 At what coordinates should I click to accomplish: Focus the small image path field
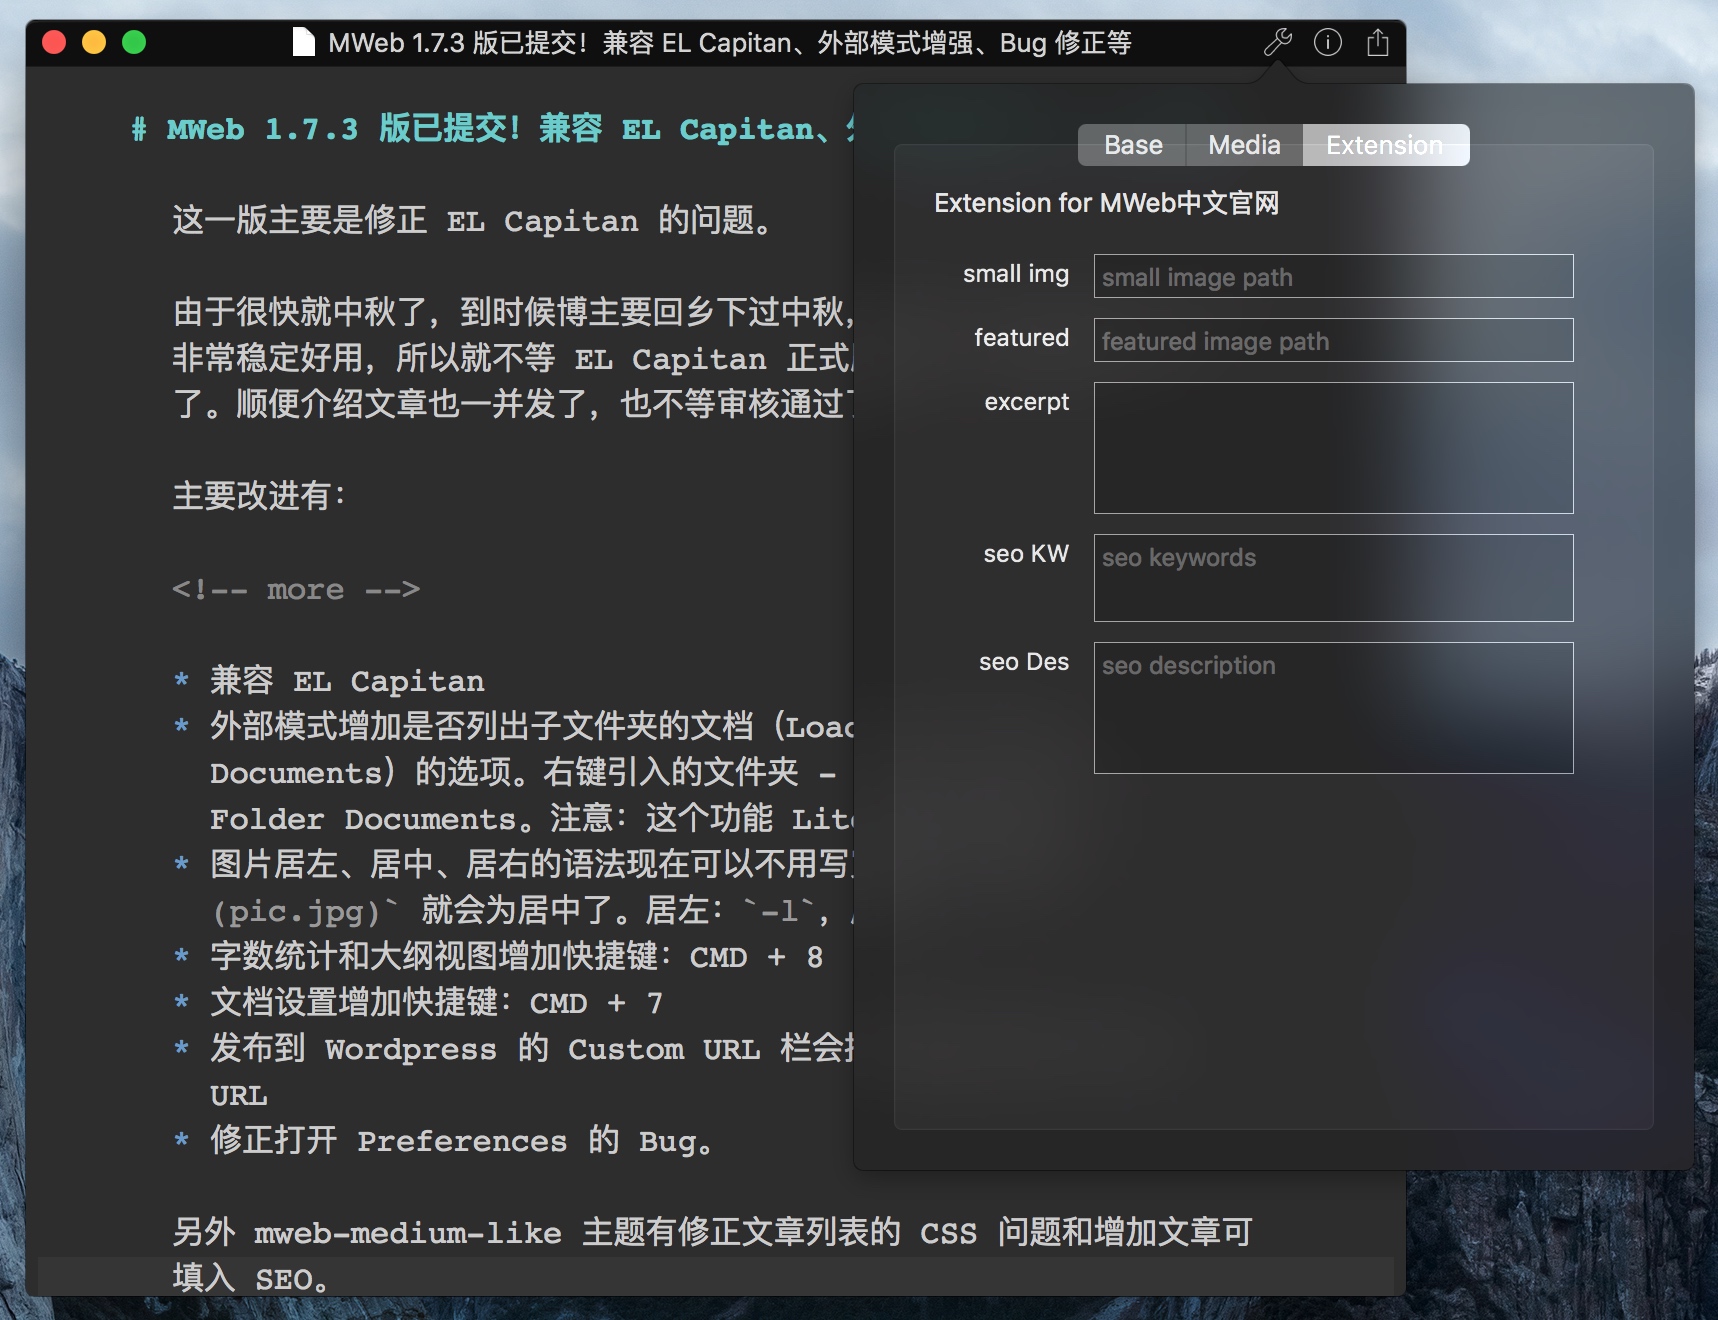pos(1333,276)
